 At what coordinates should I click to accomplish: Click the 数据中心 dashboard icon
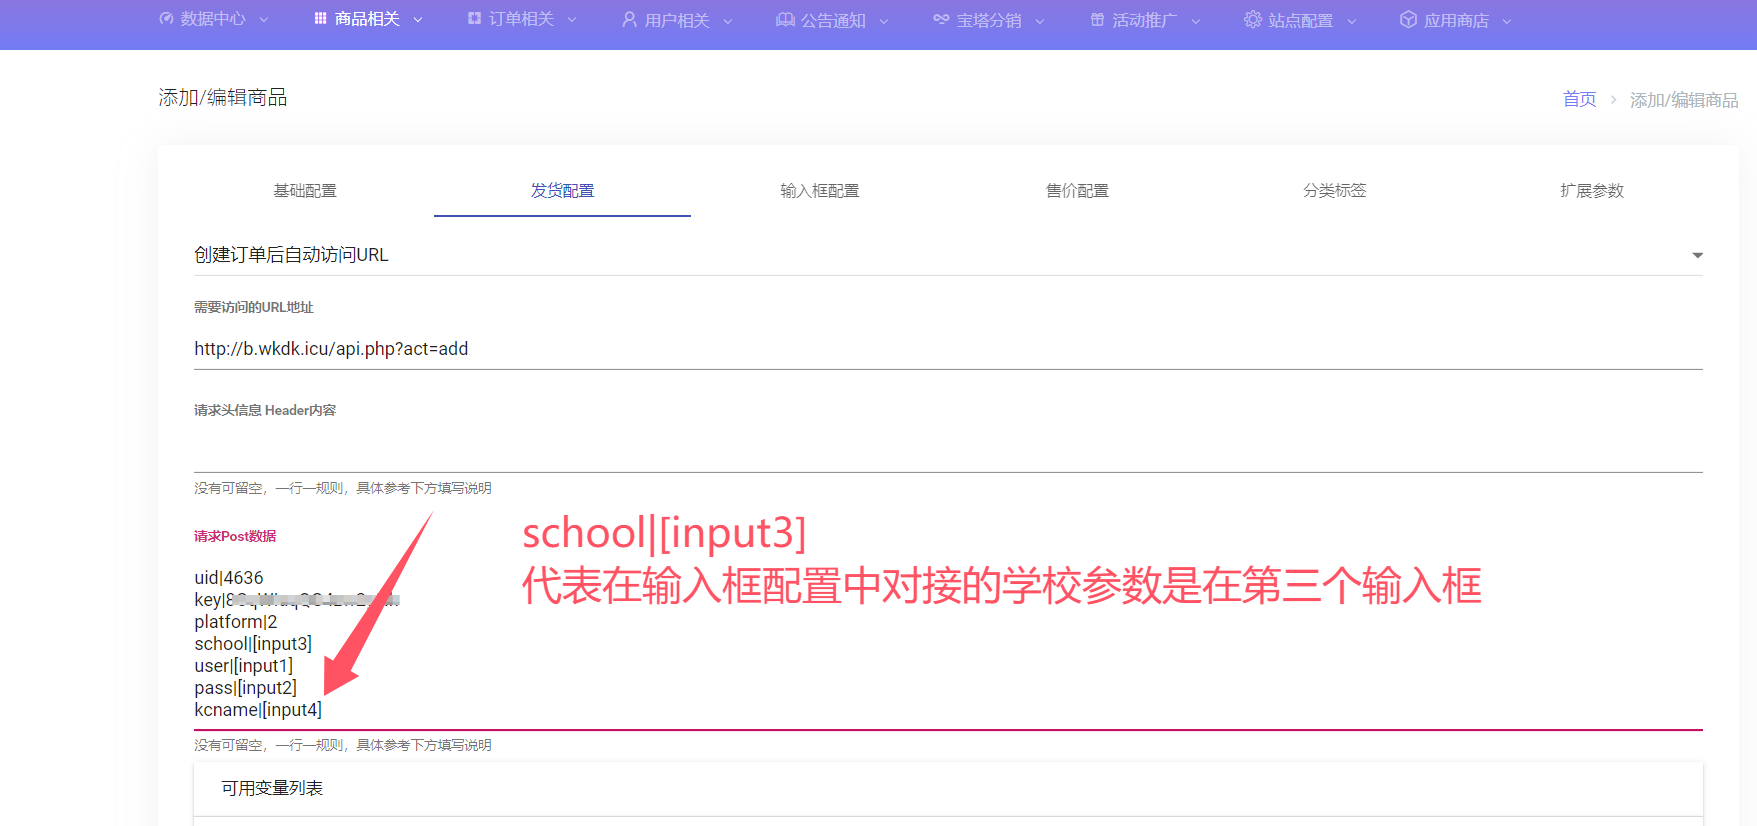(x=166, y=19)
